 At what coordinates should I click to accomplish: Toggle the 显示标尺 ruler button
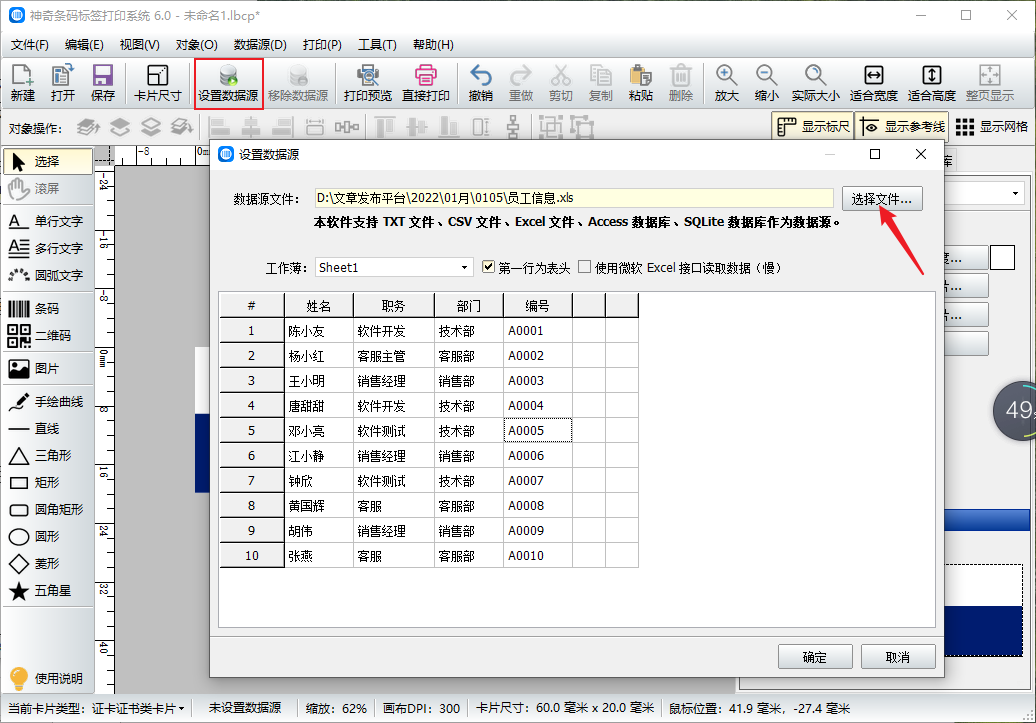(813, 127)
